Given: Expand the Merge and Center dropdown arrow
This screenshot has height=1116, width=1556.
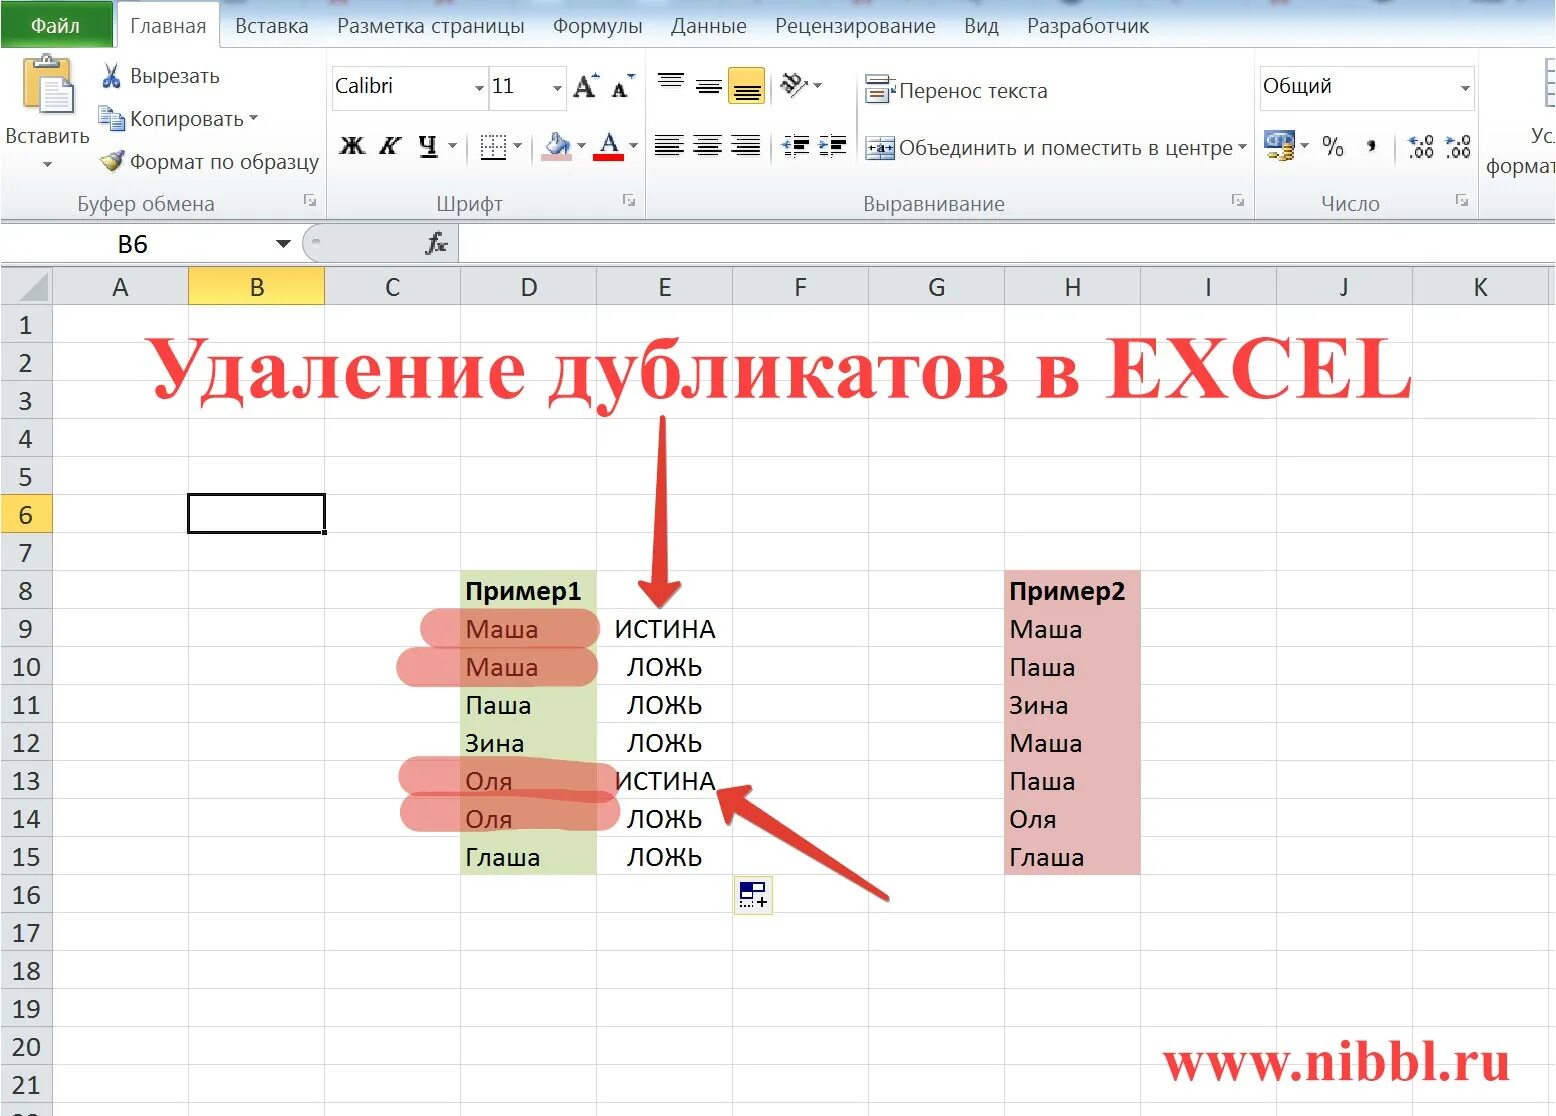Looking at the screenshot, I should click(1242, 147).
